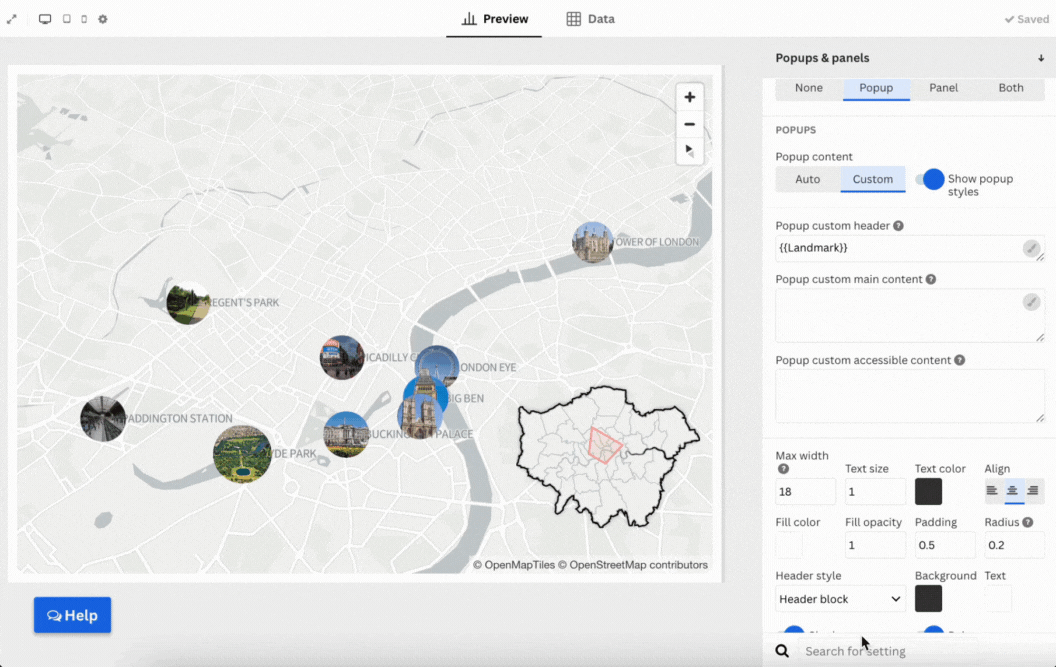Switch to the Data tab
The image size is (1056, 667).
[x=590, y=19]
